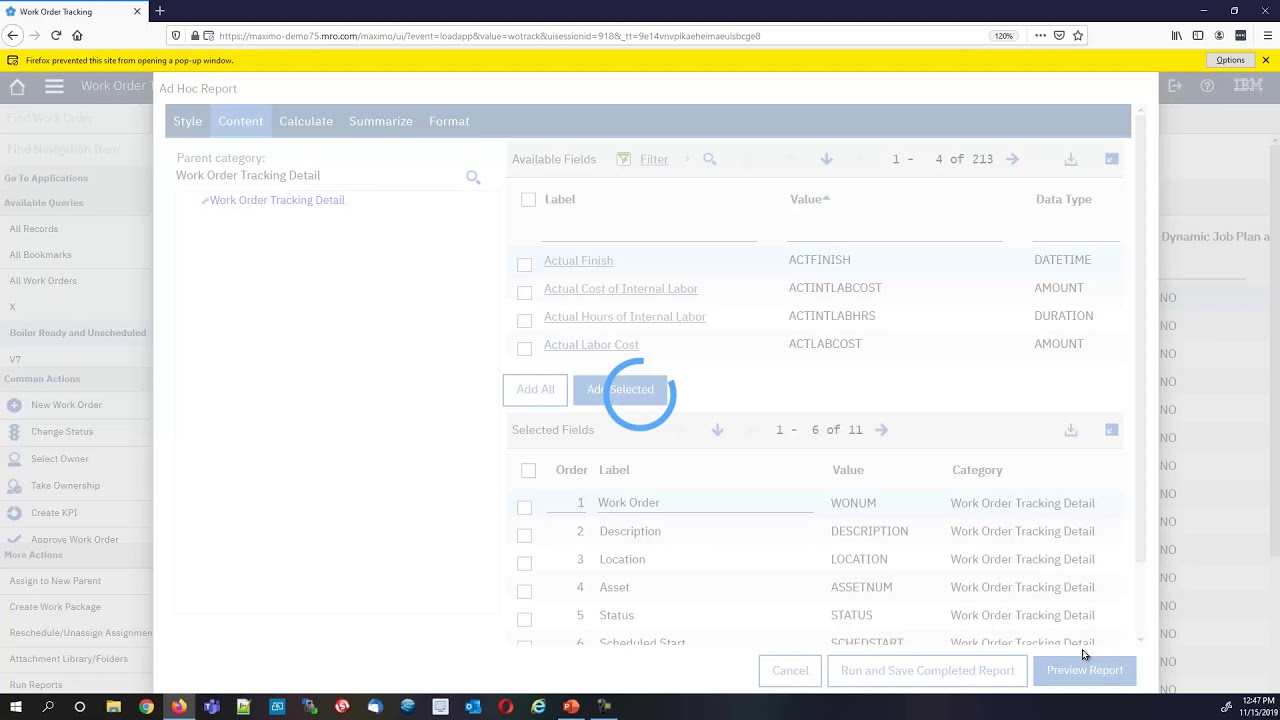The height and width of the screenshot is (720, 1280).
Task: Bookmark this page with the star icon
Action: (x=1078, y=35)
